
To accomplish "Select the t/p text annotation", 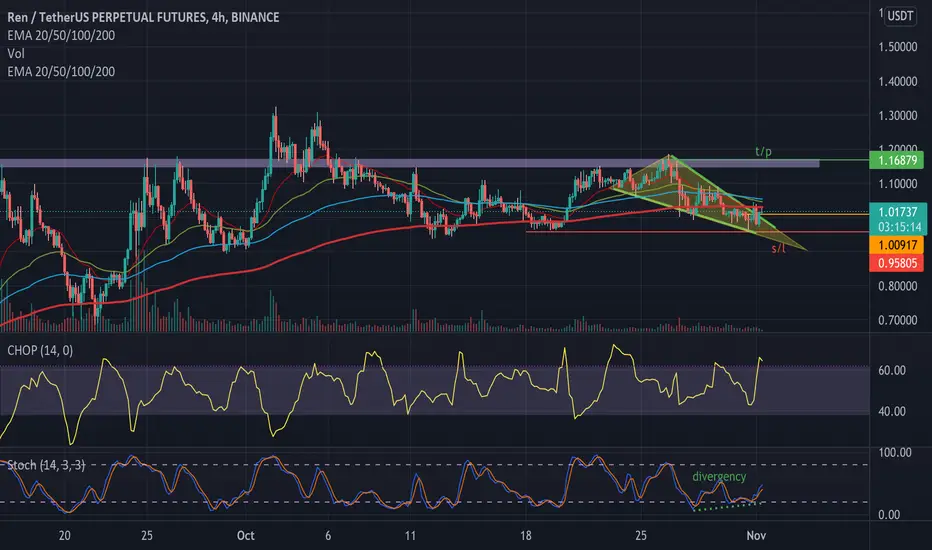I will click(763, 152).
